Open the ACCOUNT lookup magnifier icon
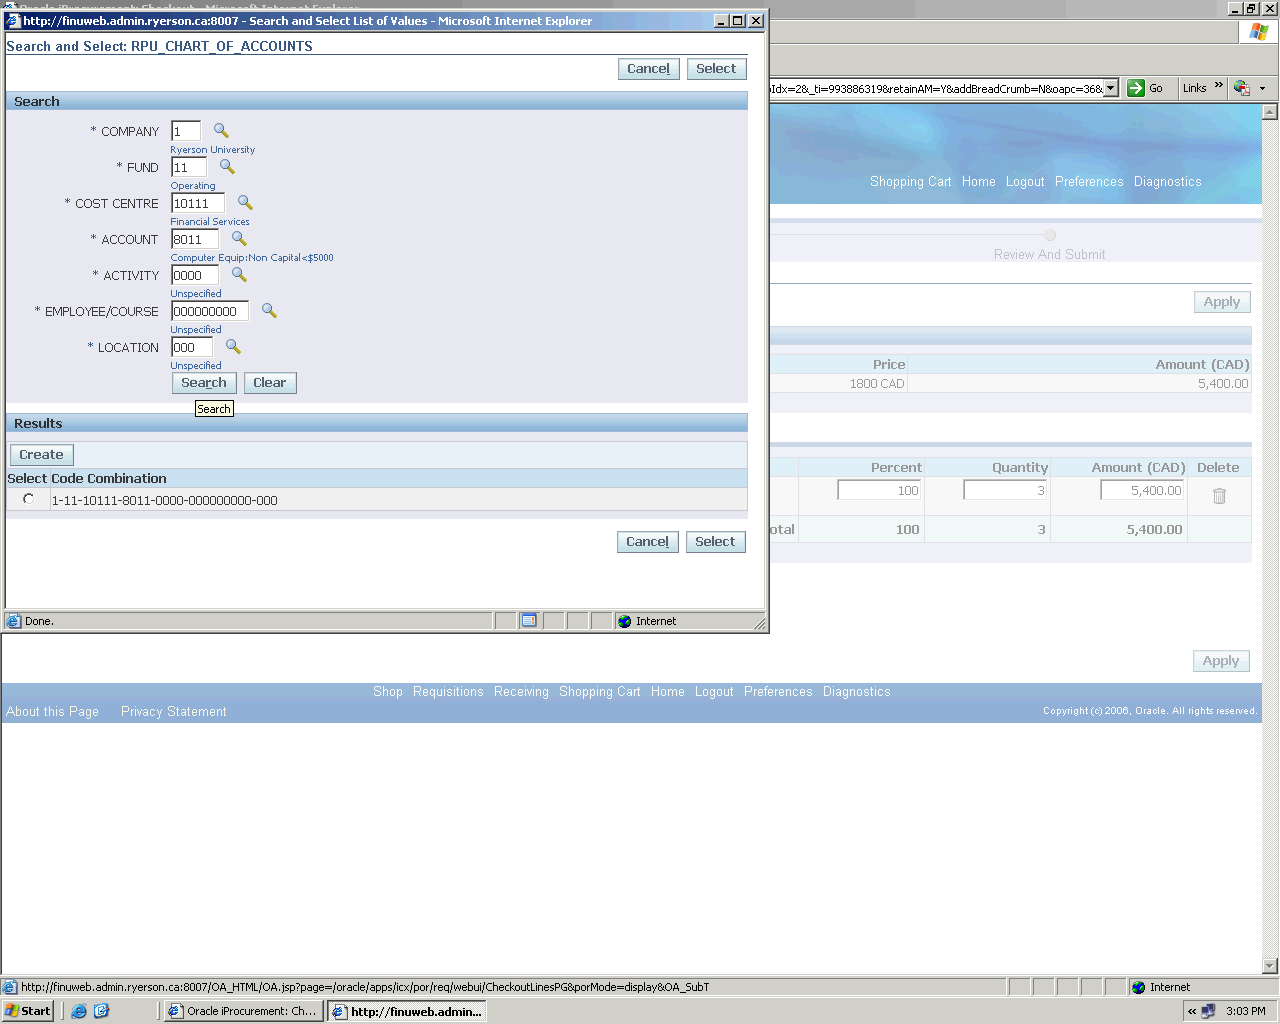Viewport: 1280px width, 1024px height. coord(239,239)
